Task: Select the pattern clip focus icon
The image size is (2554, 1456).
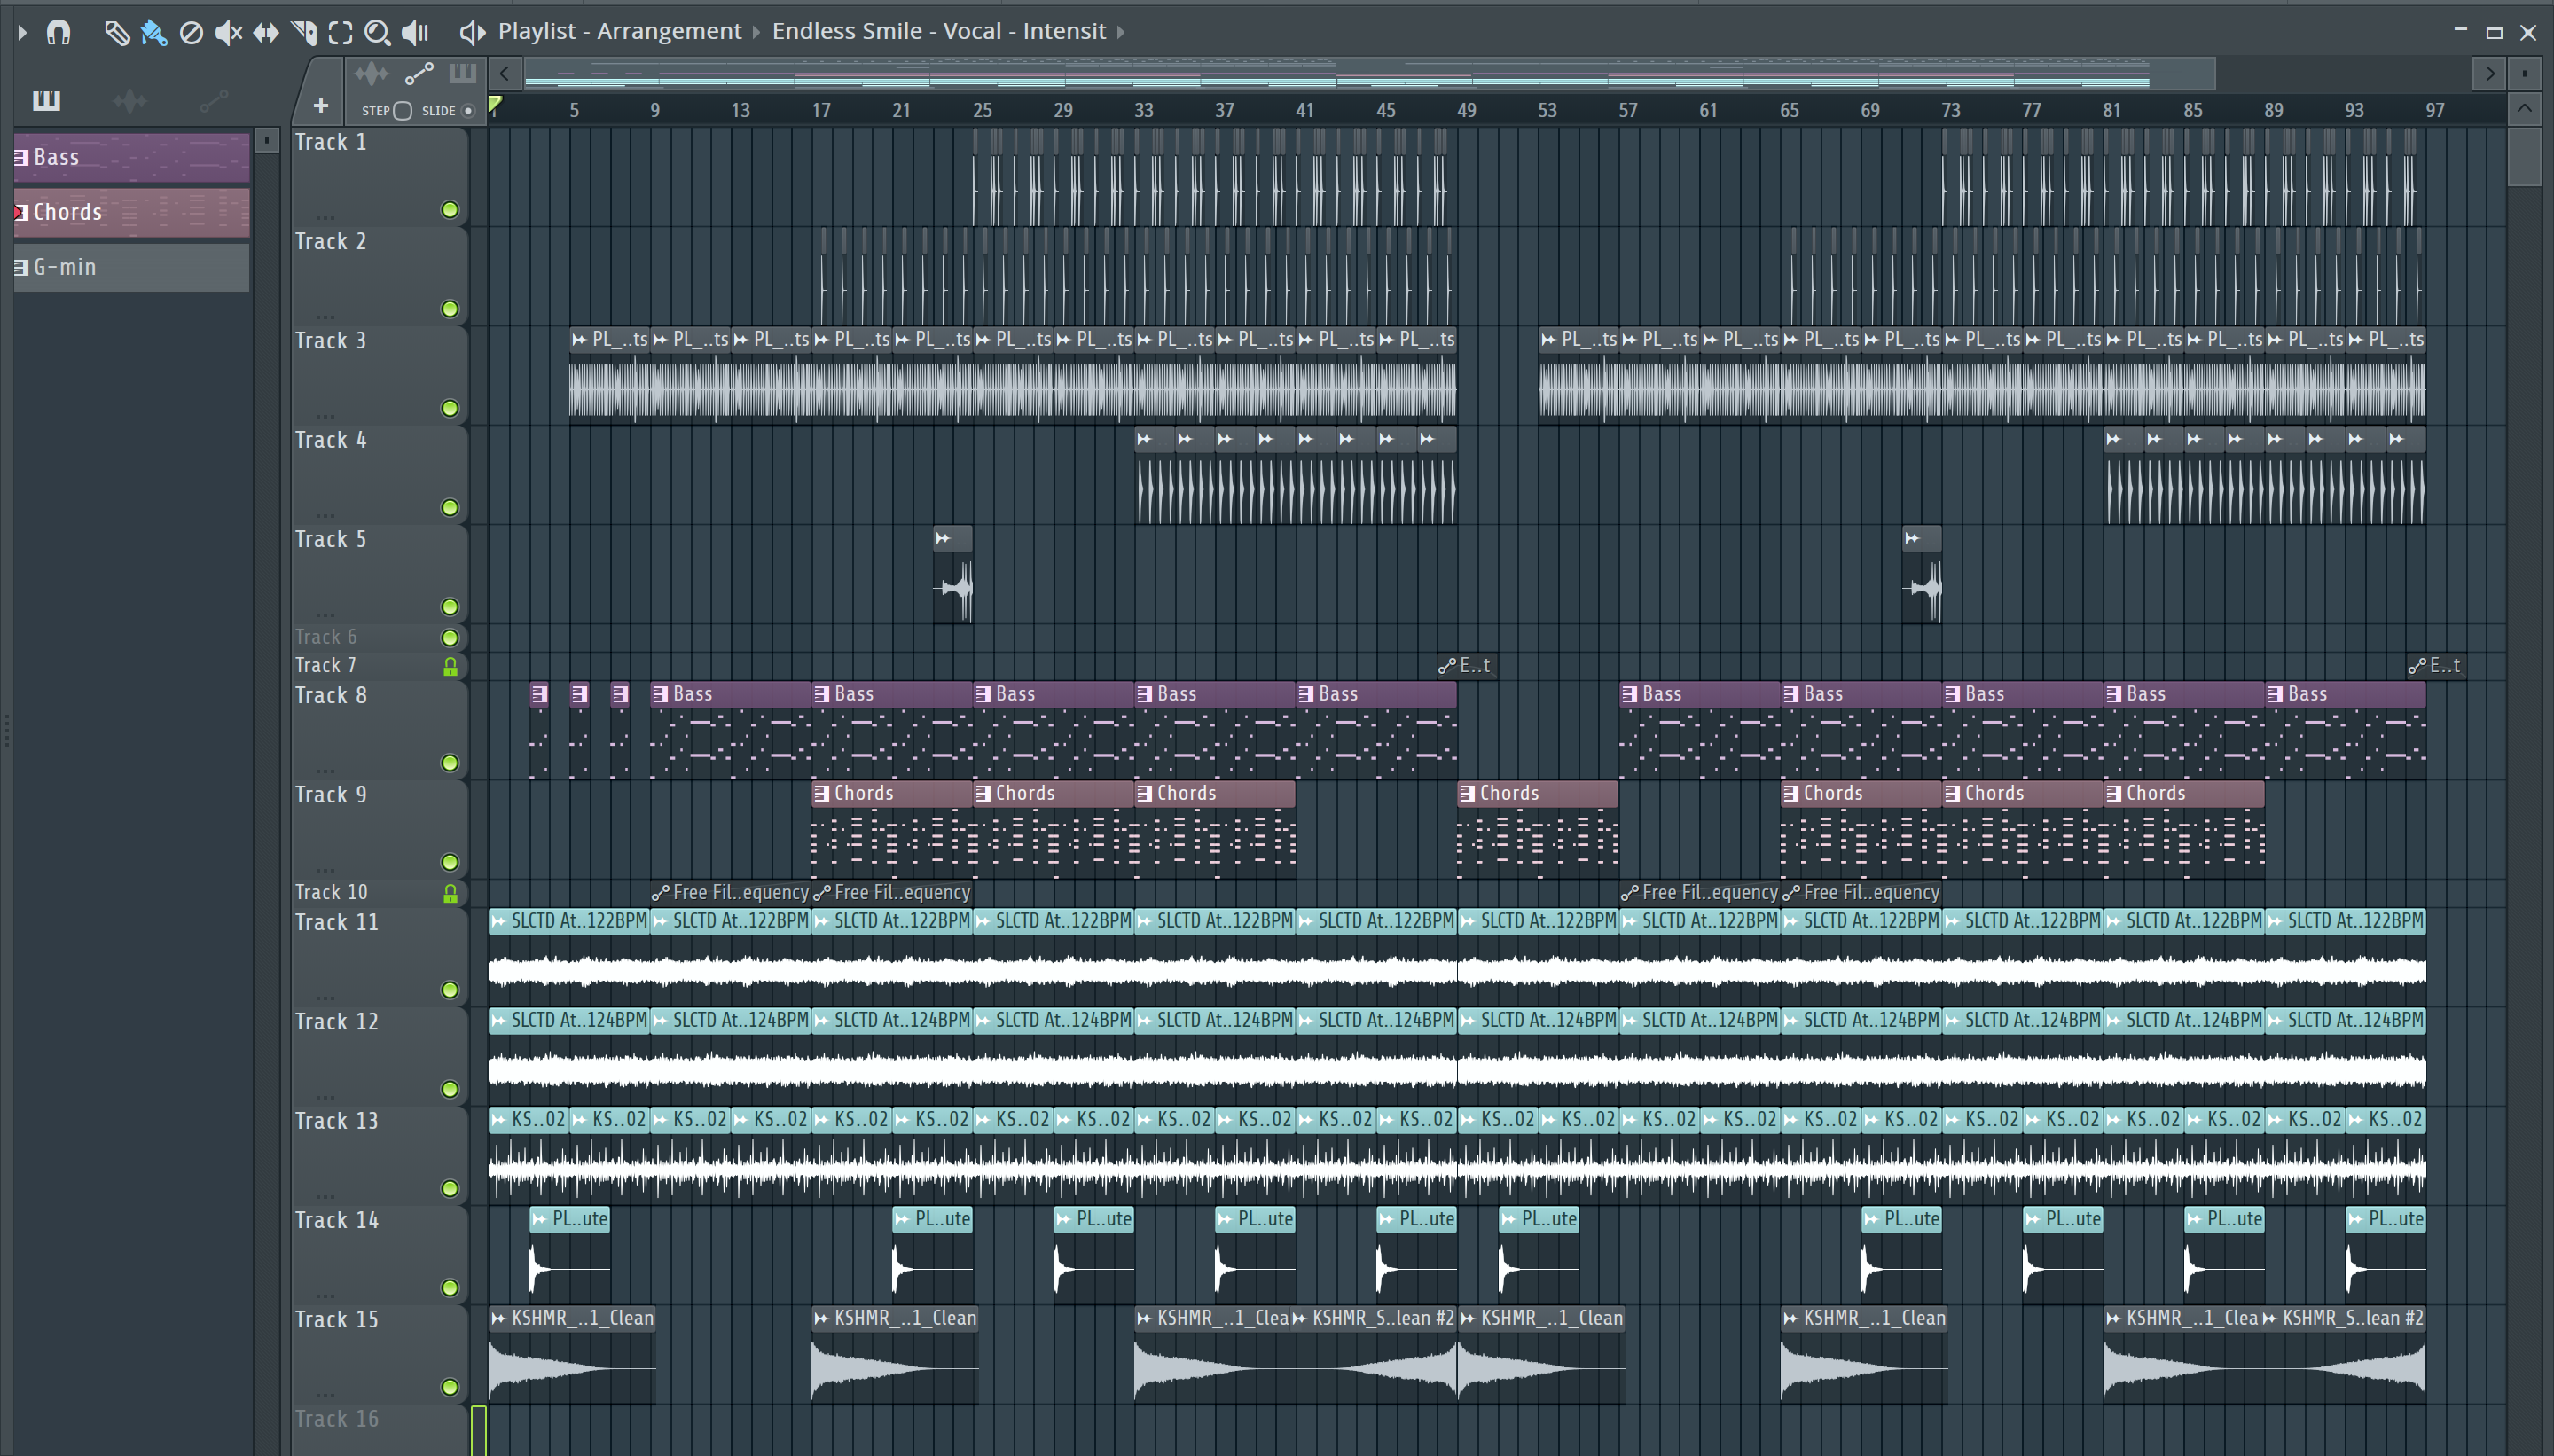Action: click(462, 73)
